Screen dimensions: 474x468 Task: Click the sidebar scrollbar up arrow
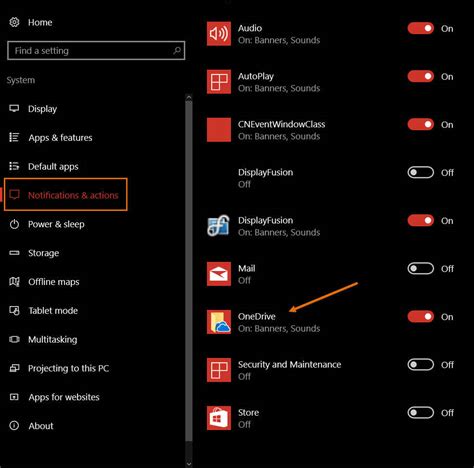pyautogui.click(x=189, y=98)
